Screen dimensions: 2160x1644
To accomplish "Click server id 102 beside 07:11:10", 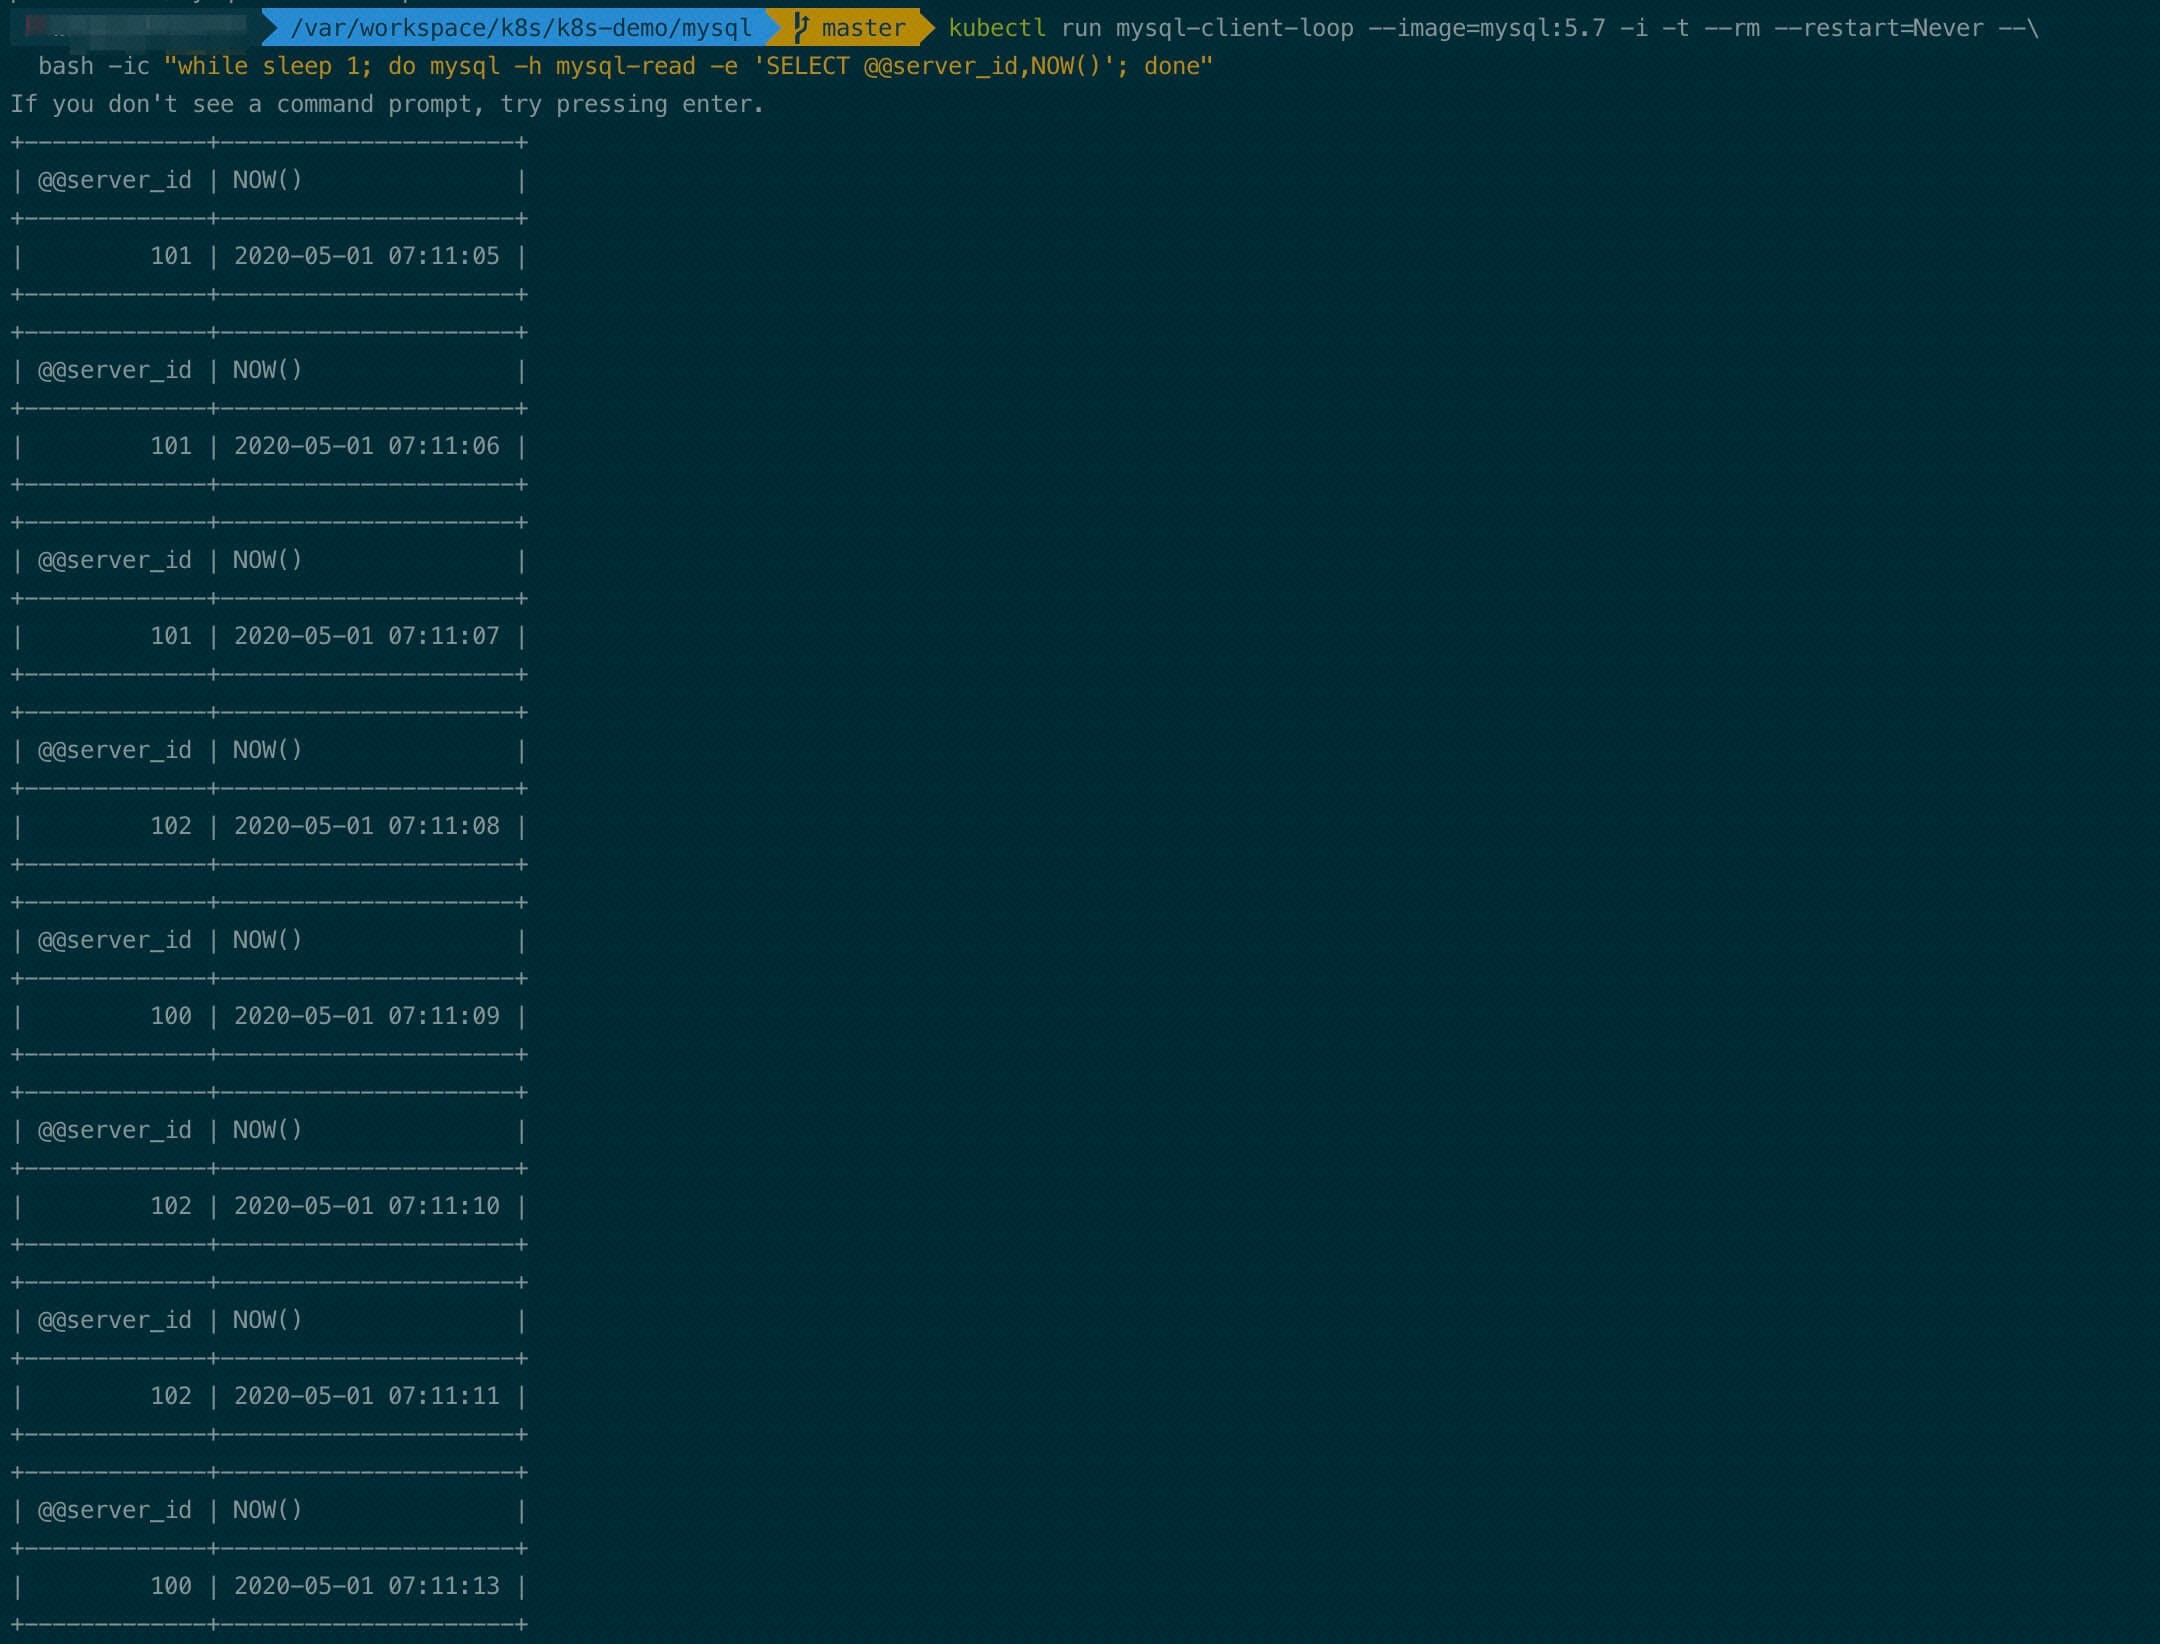I will tap(171, 1206).
